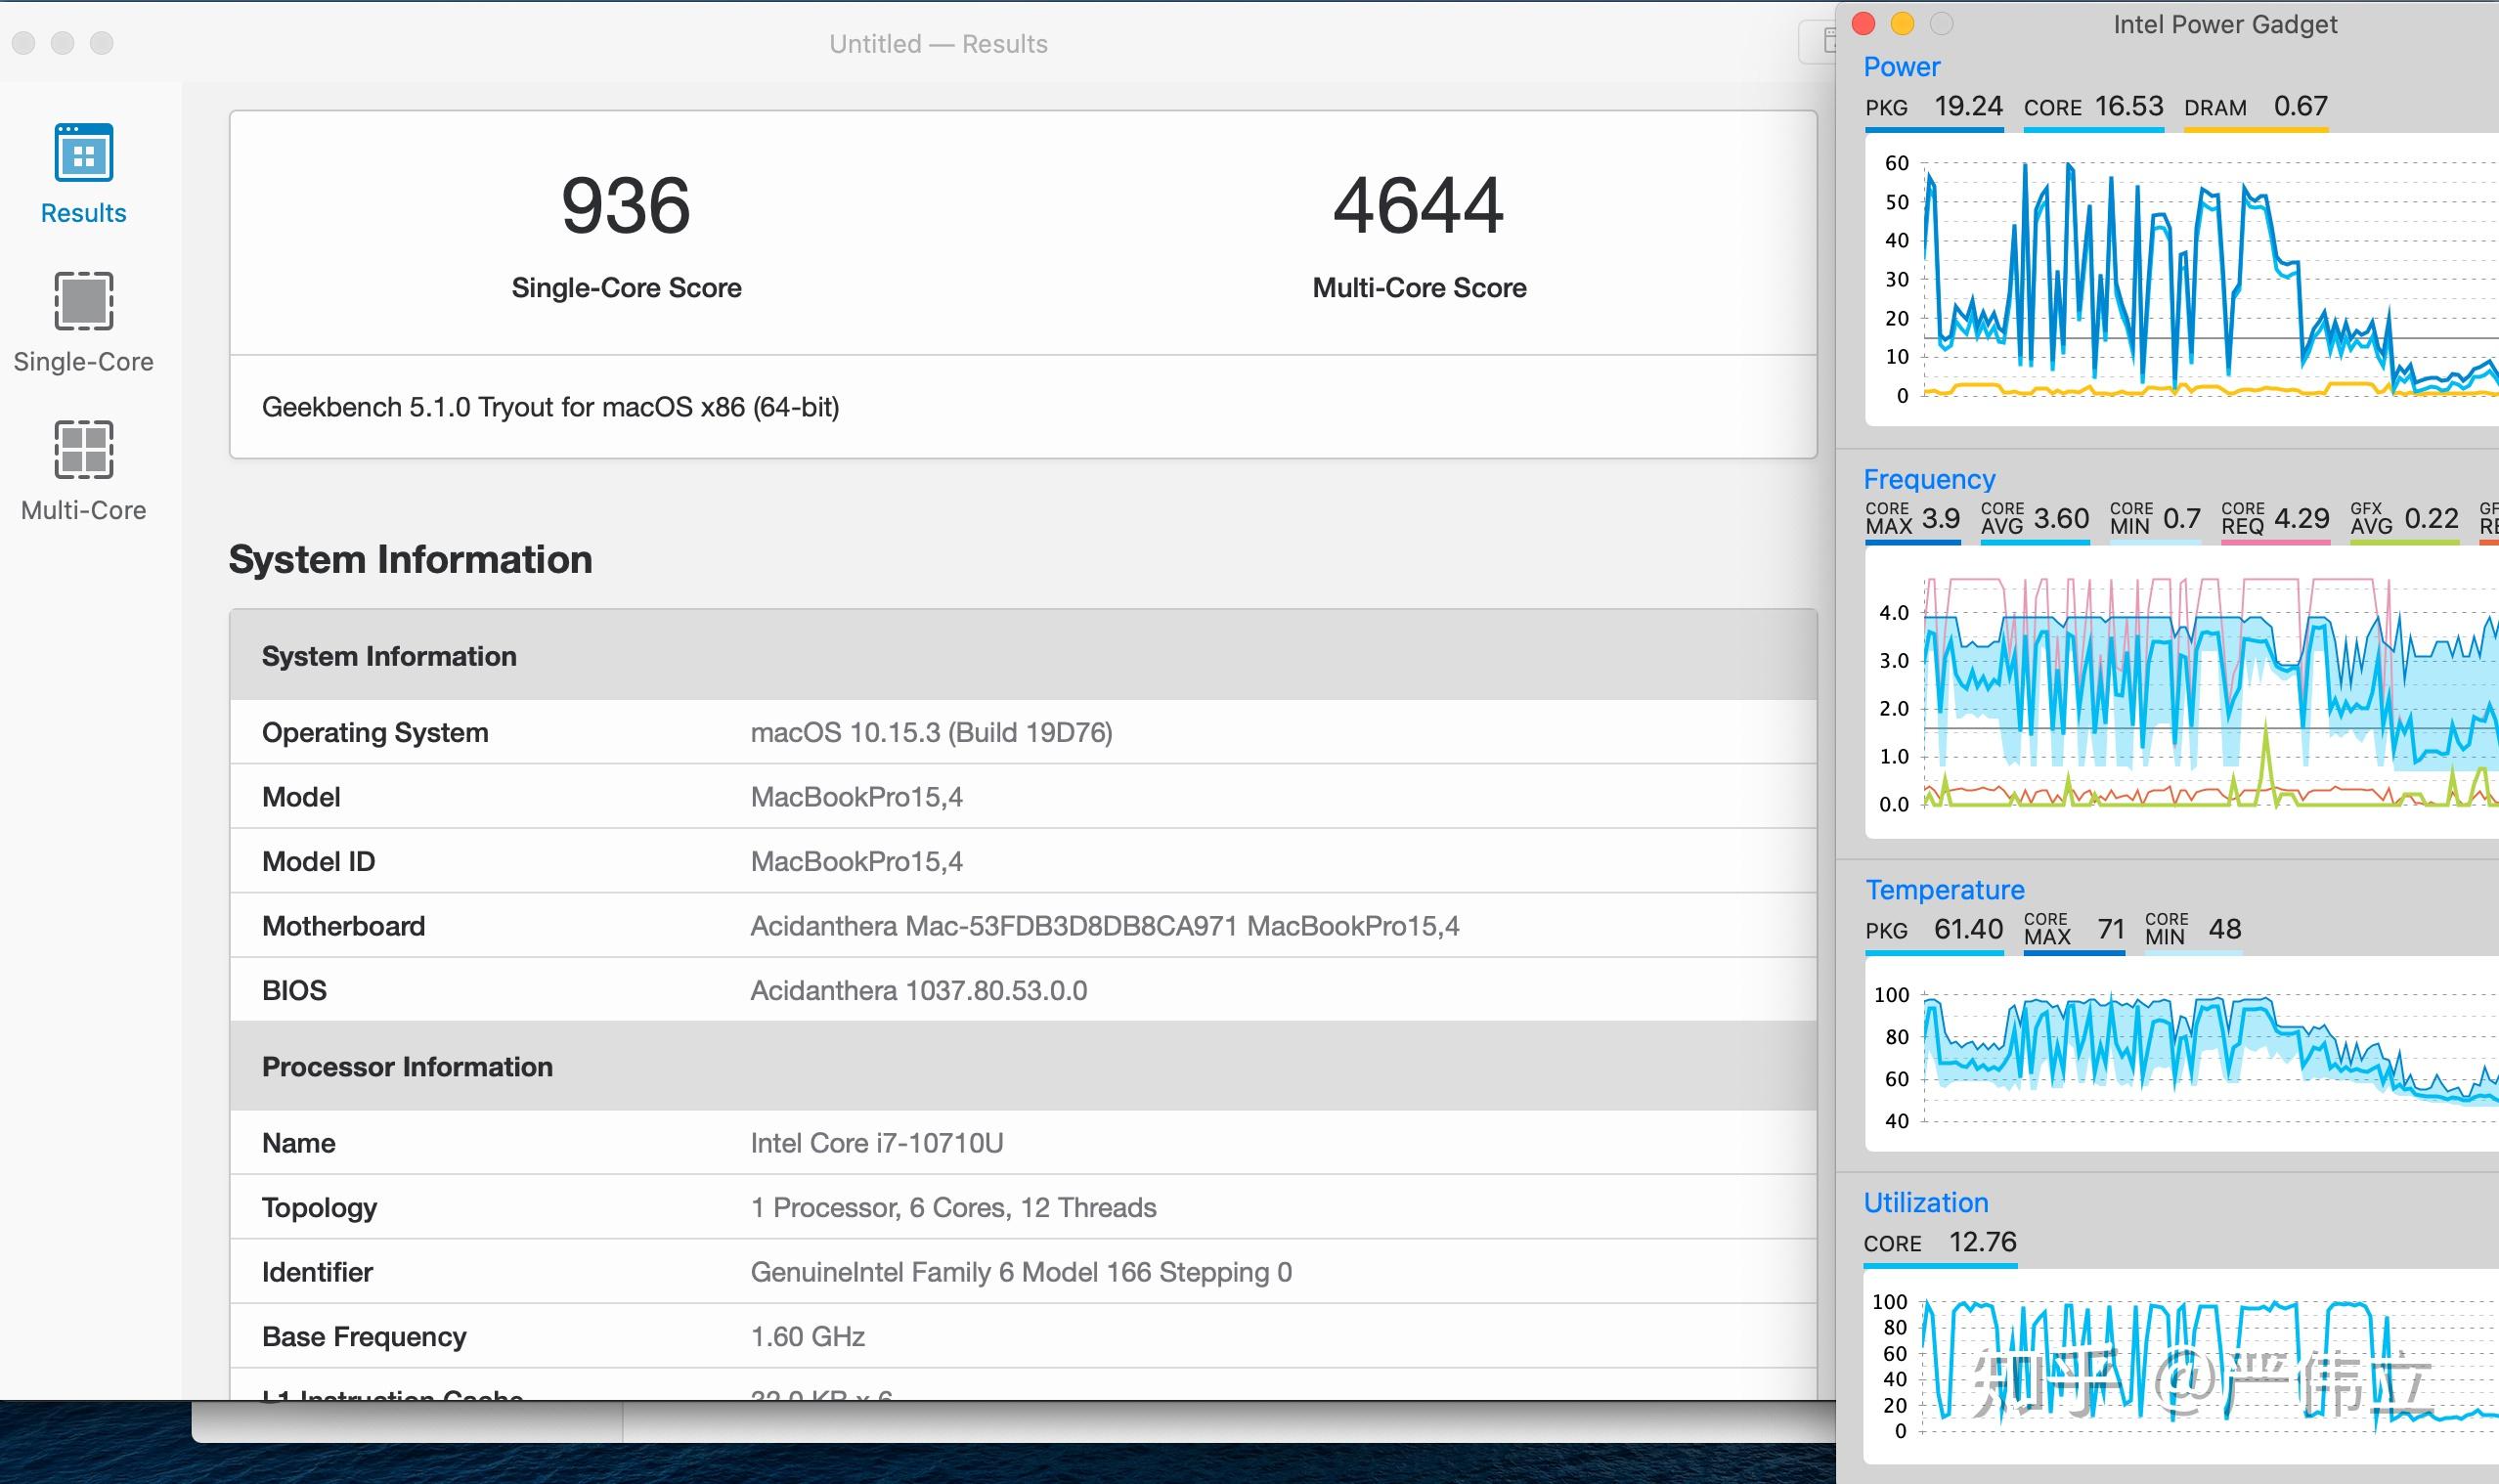Select the Multi-Core sidebar icon
Image resolution: width=2499 pixels, height=1484 pixels.
pyautogui.click(x=83, y=449)
